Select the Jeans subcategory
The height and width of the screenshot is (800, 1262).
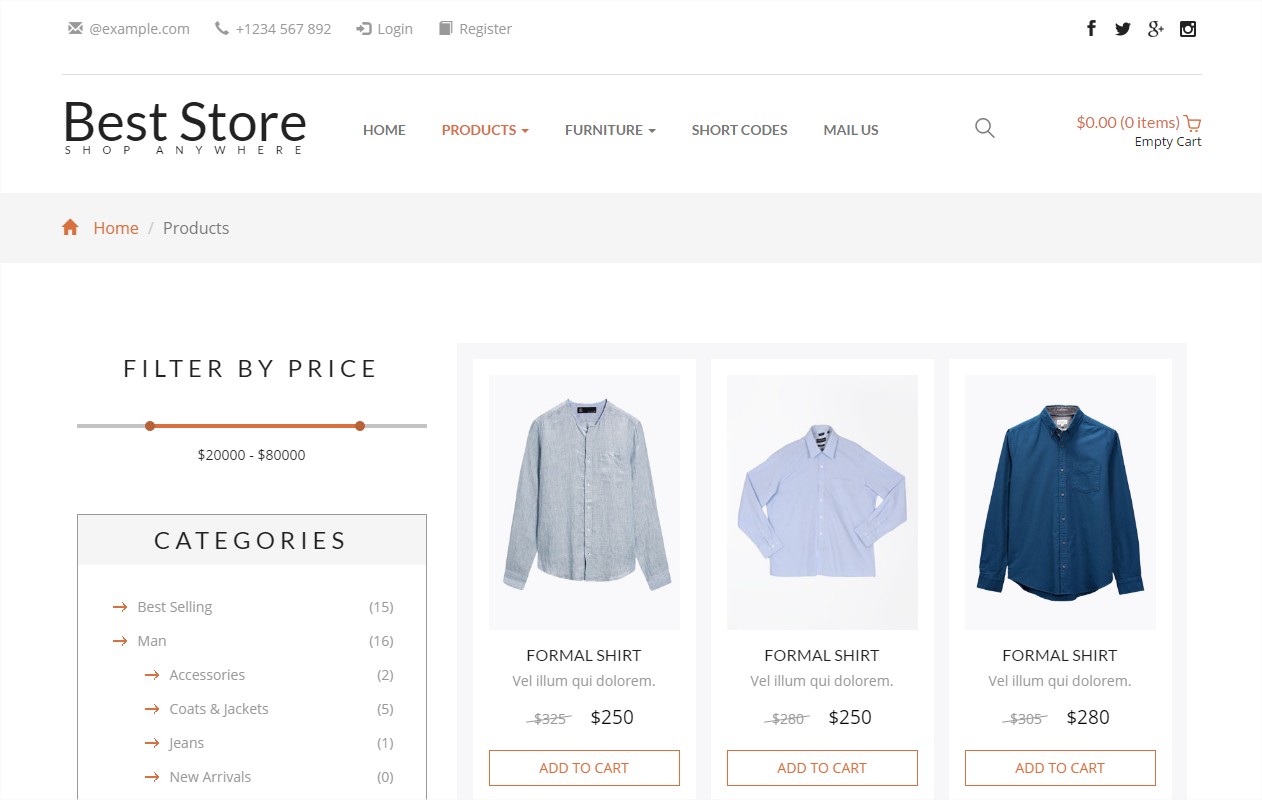tap(187, 743)
